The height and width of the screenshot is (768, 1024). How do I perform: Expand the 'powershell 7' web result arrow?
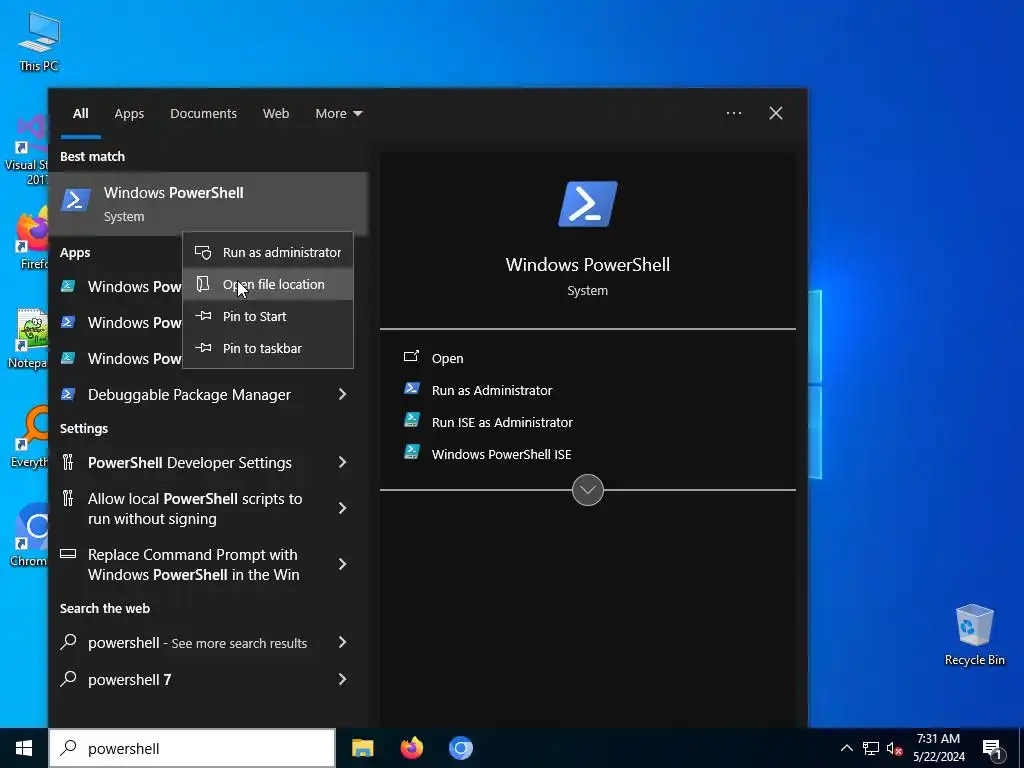(342, 679)
